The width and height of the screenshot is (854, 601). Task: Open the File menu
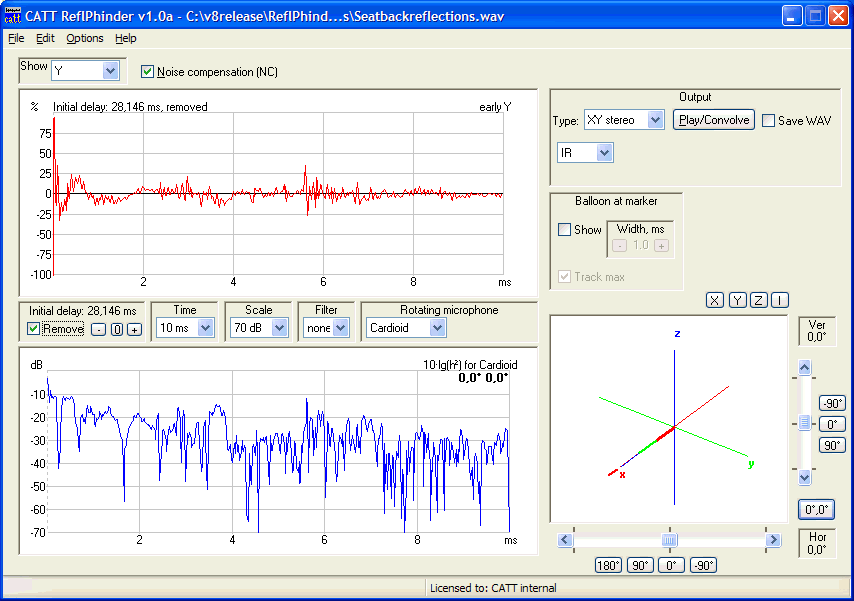(16, 38)
